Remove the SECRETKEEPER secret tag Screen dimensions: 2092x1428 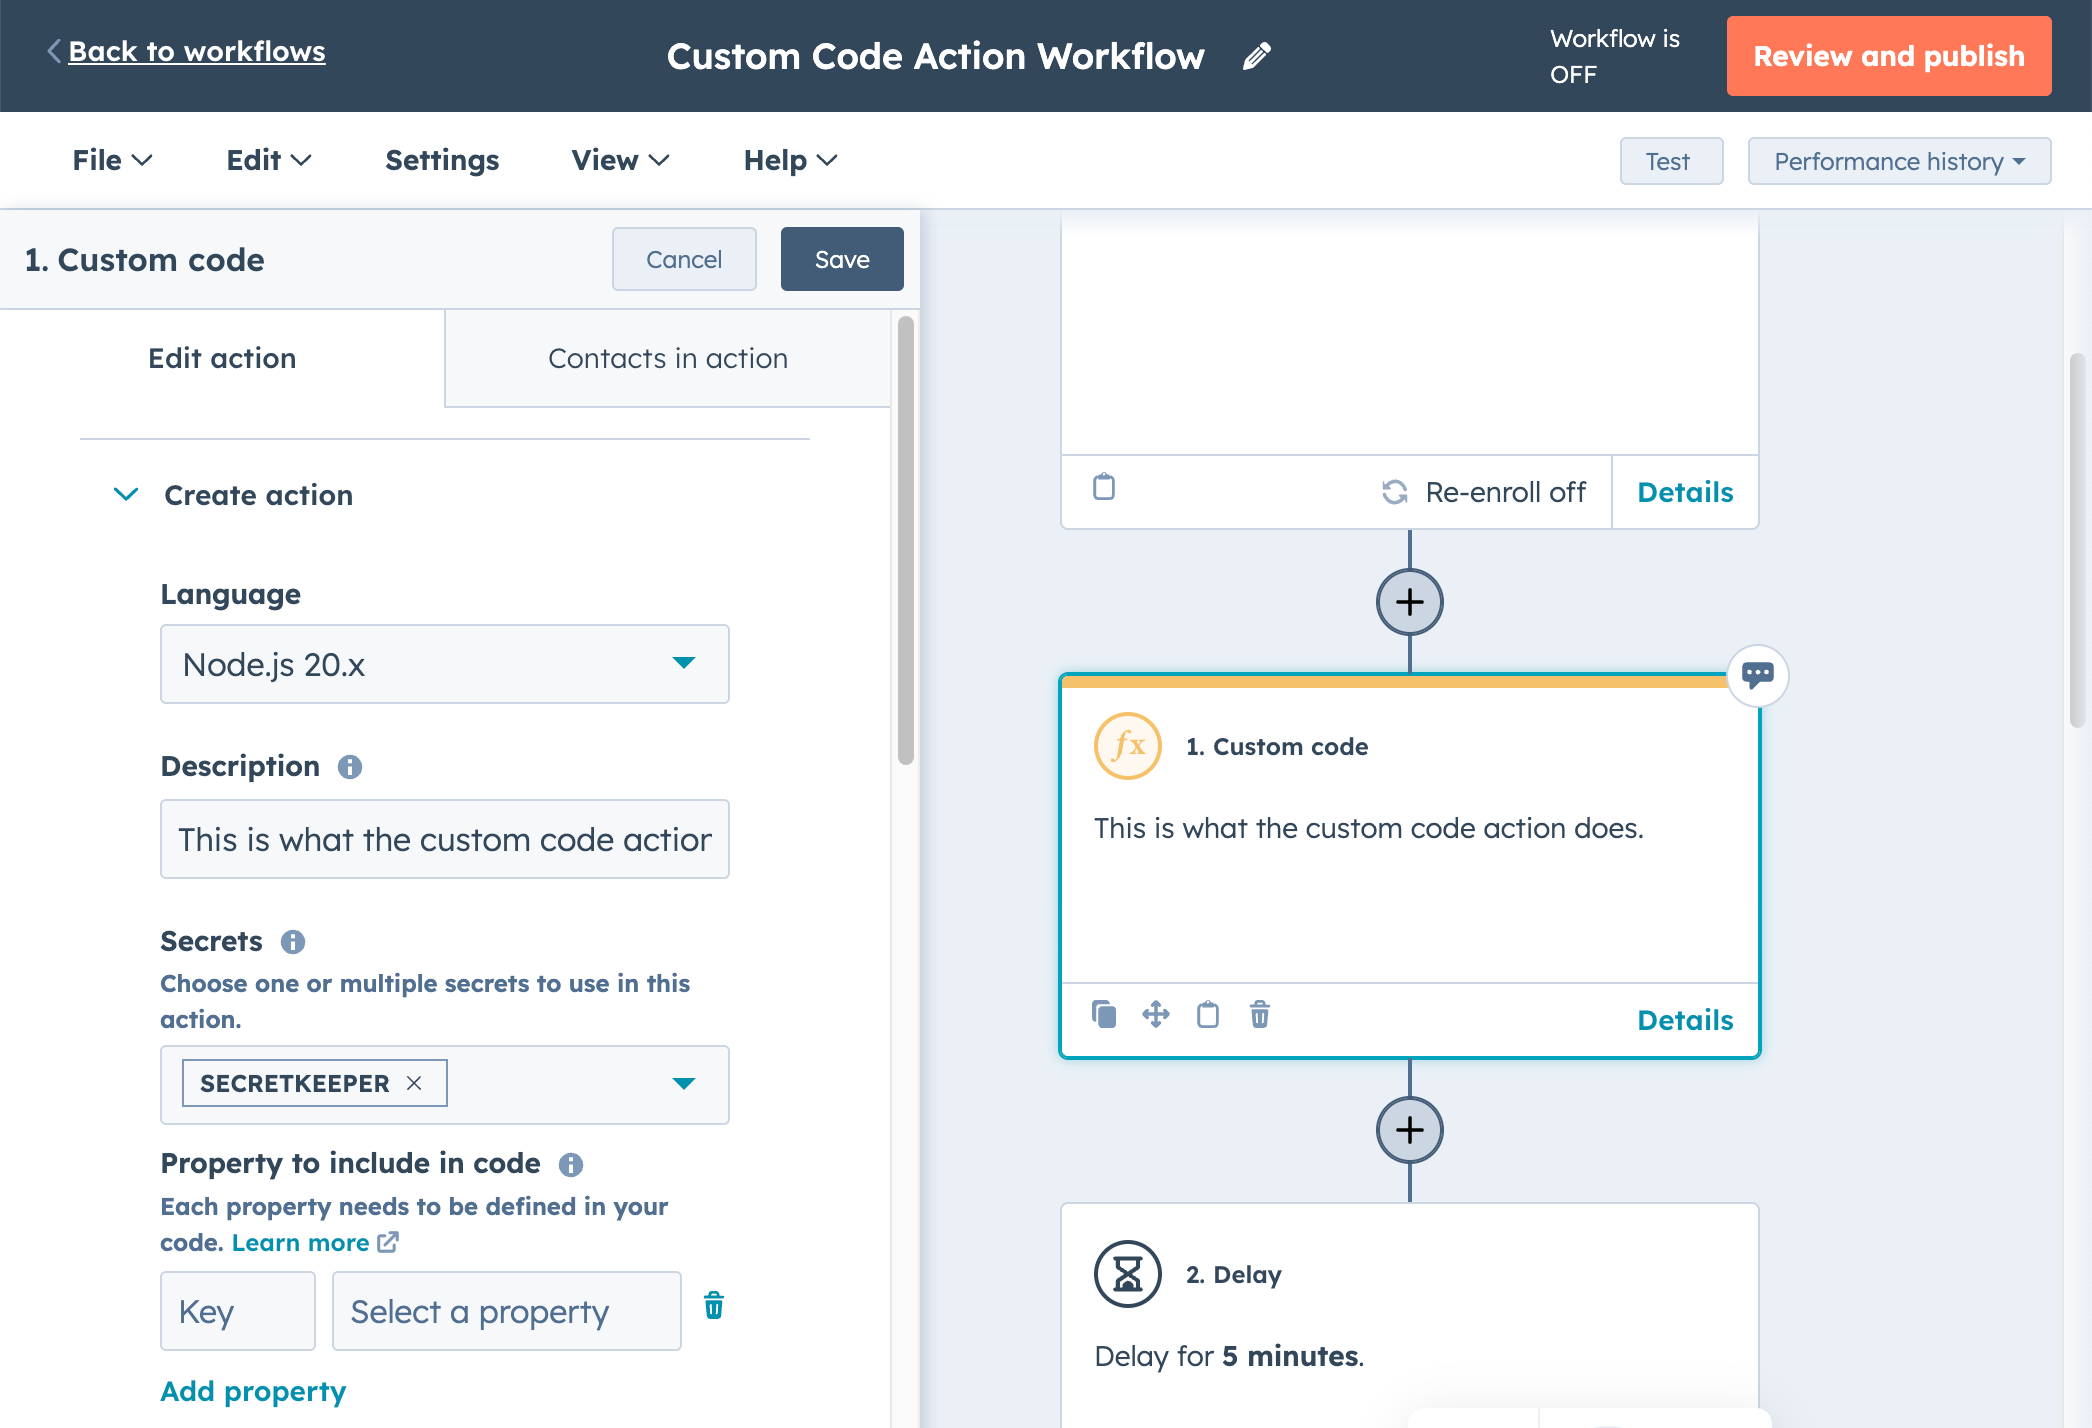(x=414, y=1083)
